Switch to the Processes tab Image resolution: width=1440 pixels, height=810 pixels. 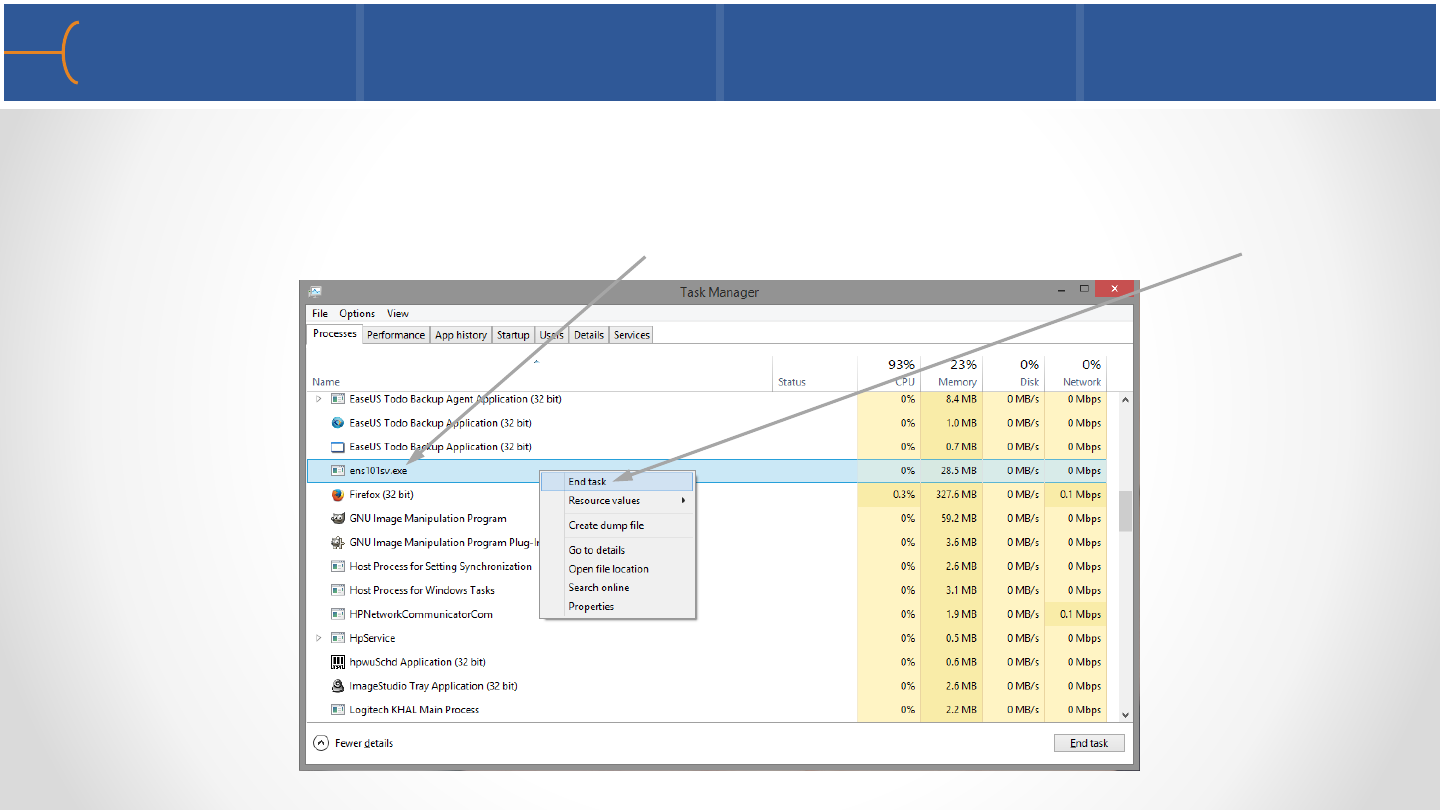pos(335,334)
